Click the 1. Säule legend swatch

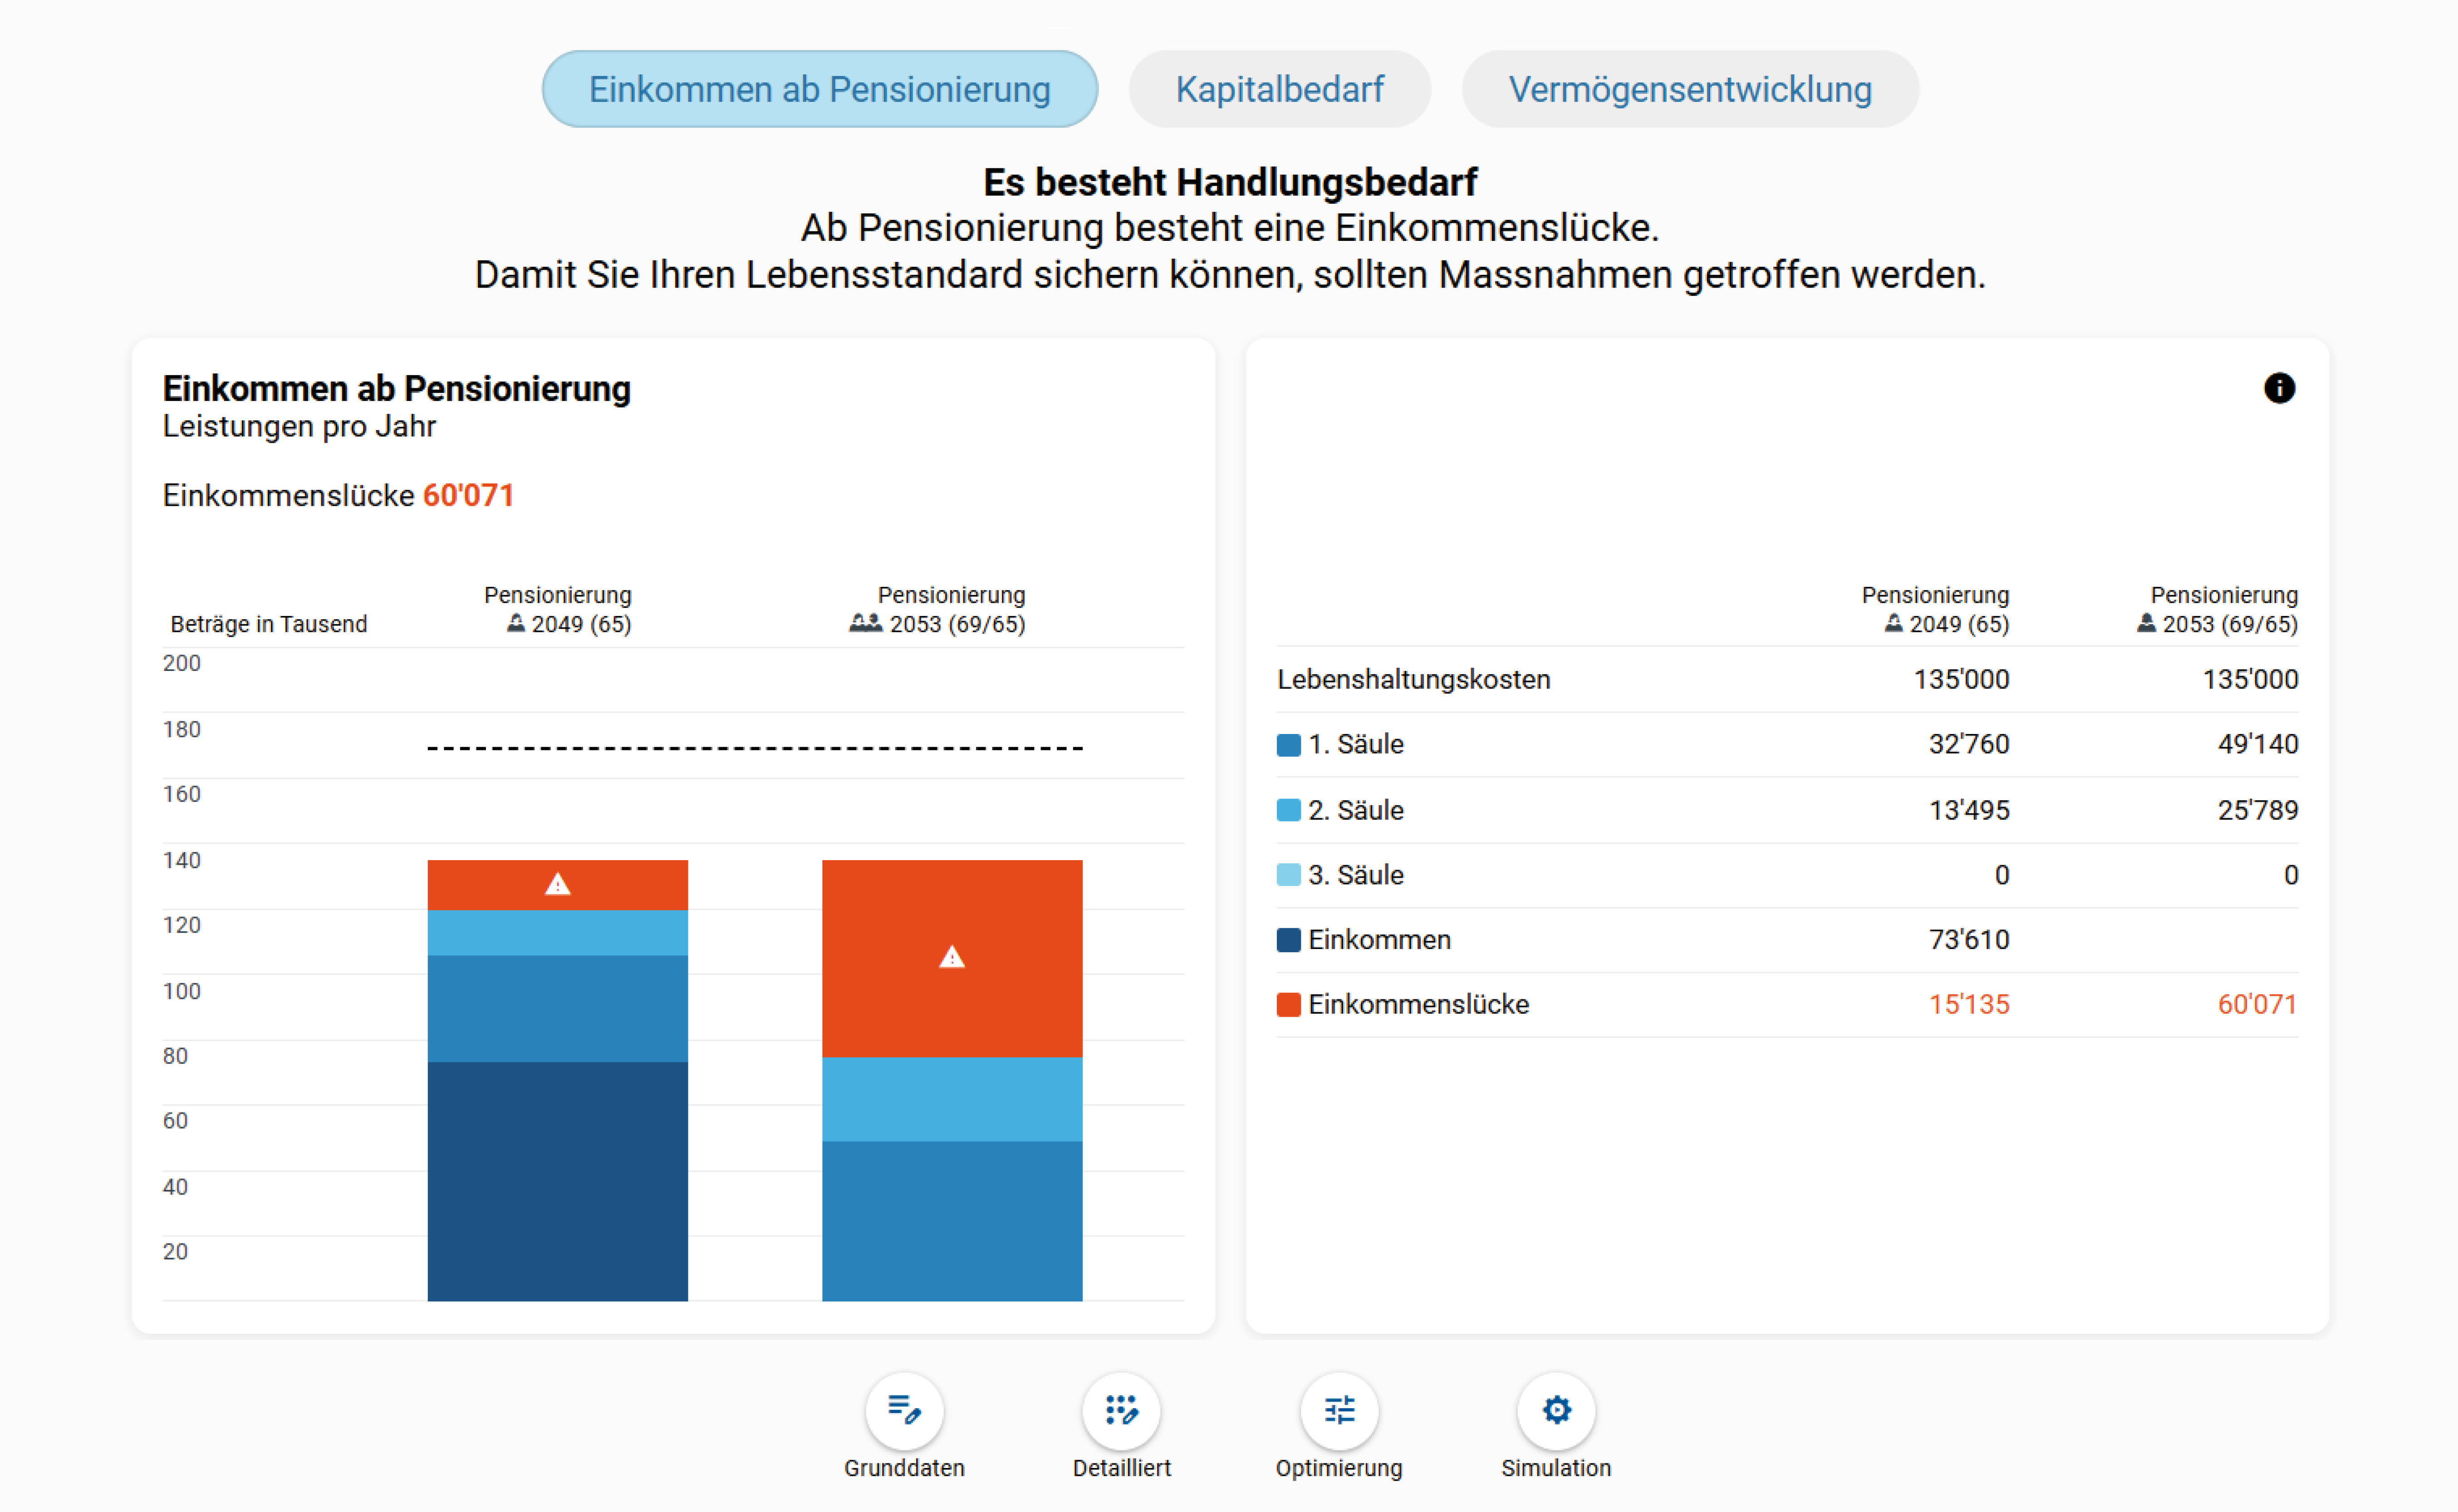1288,745
